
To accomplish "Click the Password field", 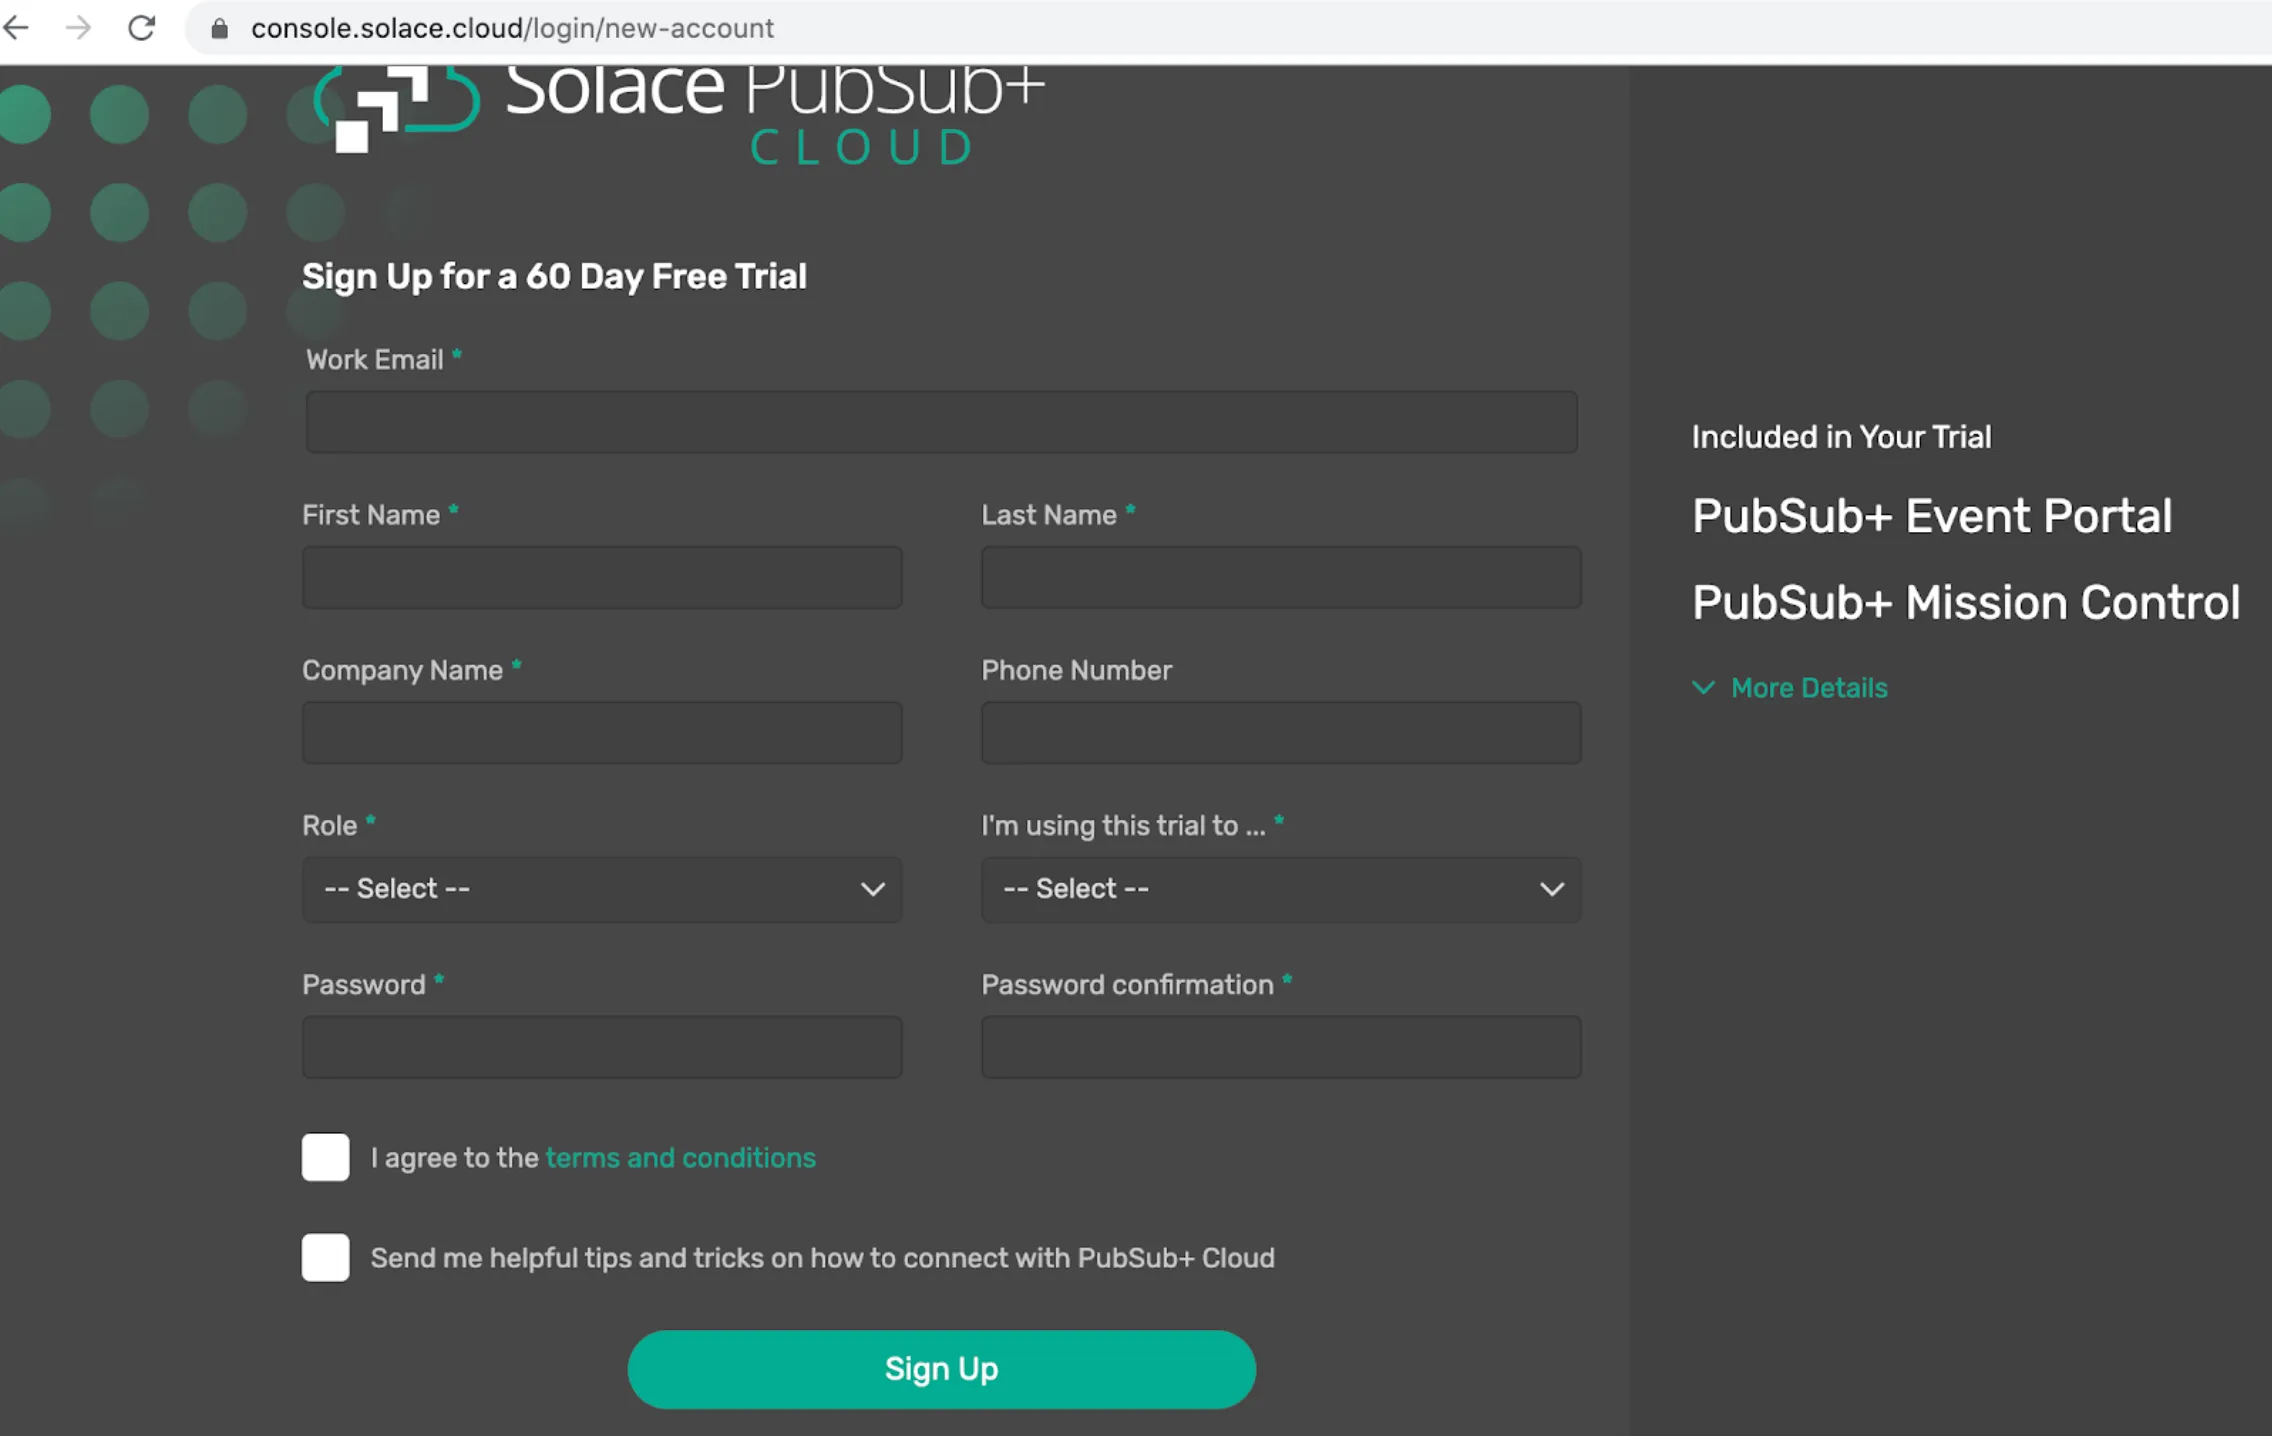I will click(x=602, y=1047).
